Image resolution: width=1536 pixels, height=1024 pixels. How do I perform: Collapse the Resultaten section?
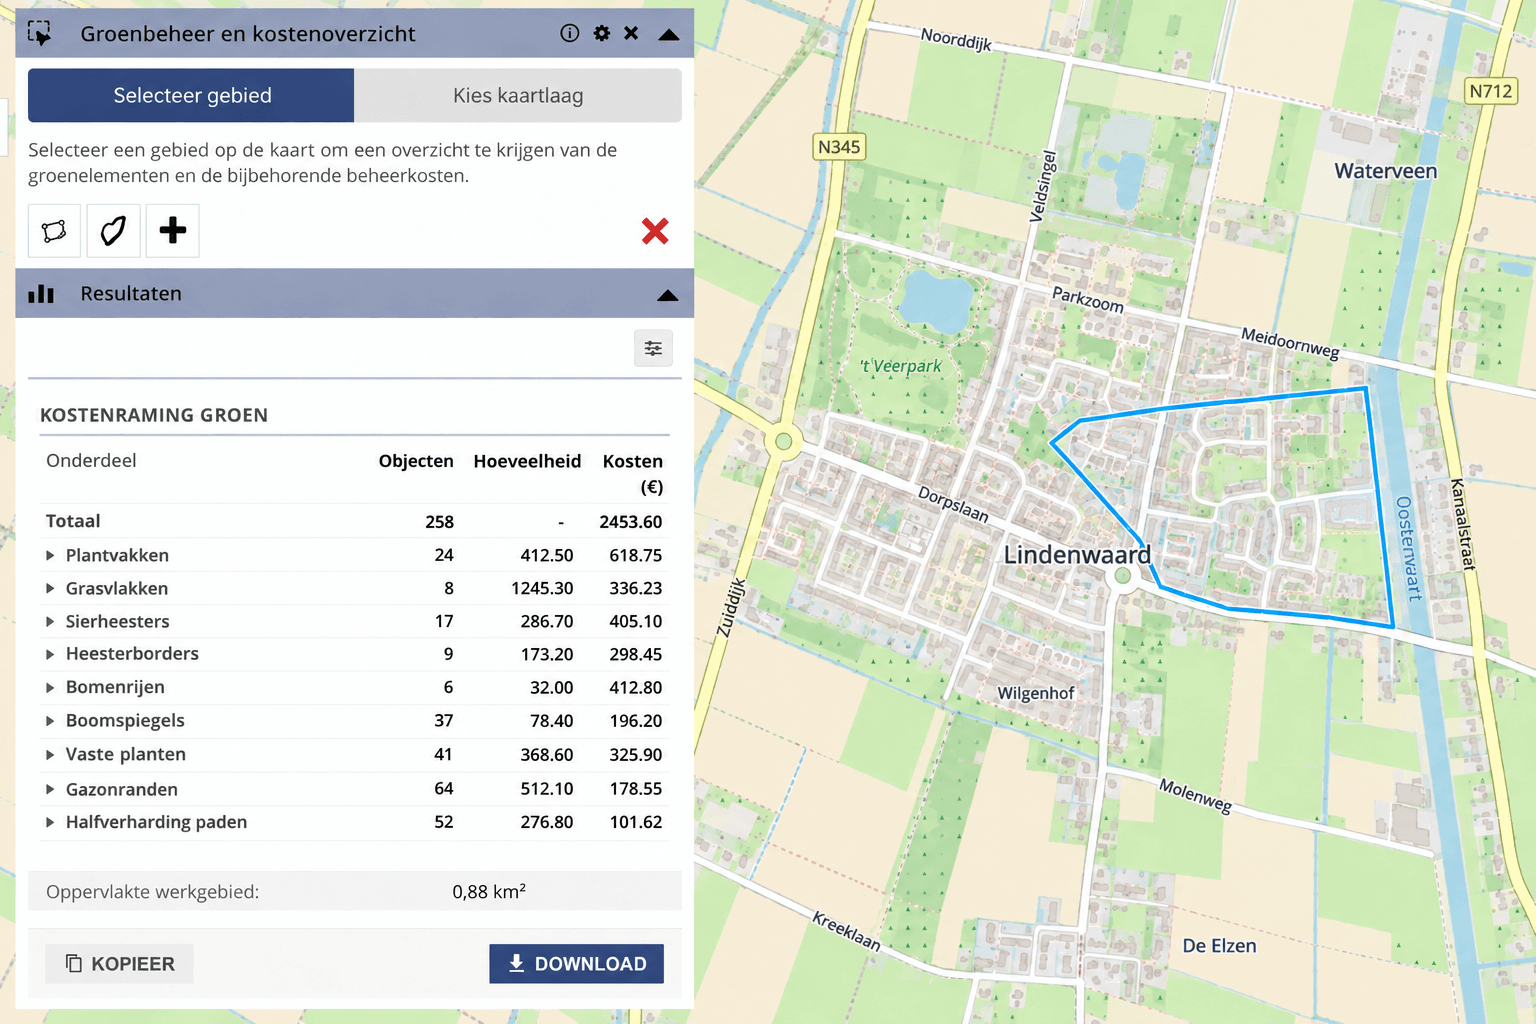tap(668, 295)
